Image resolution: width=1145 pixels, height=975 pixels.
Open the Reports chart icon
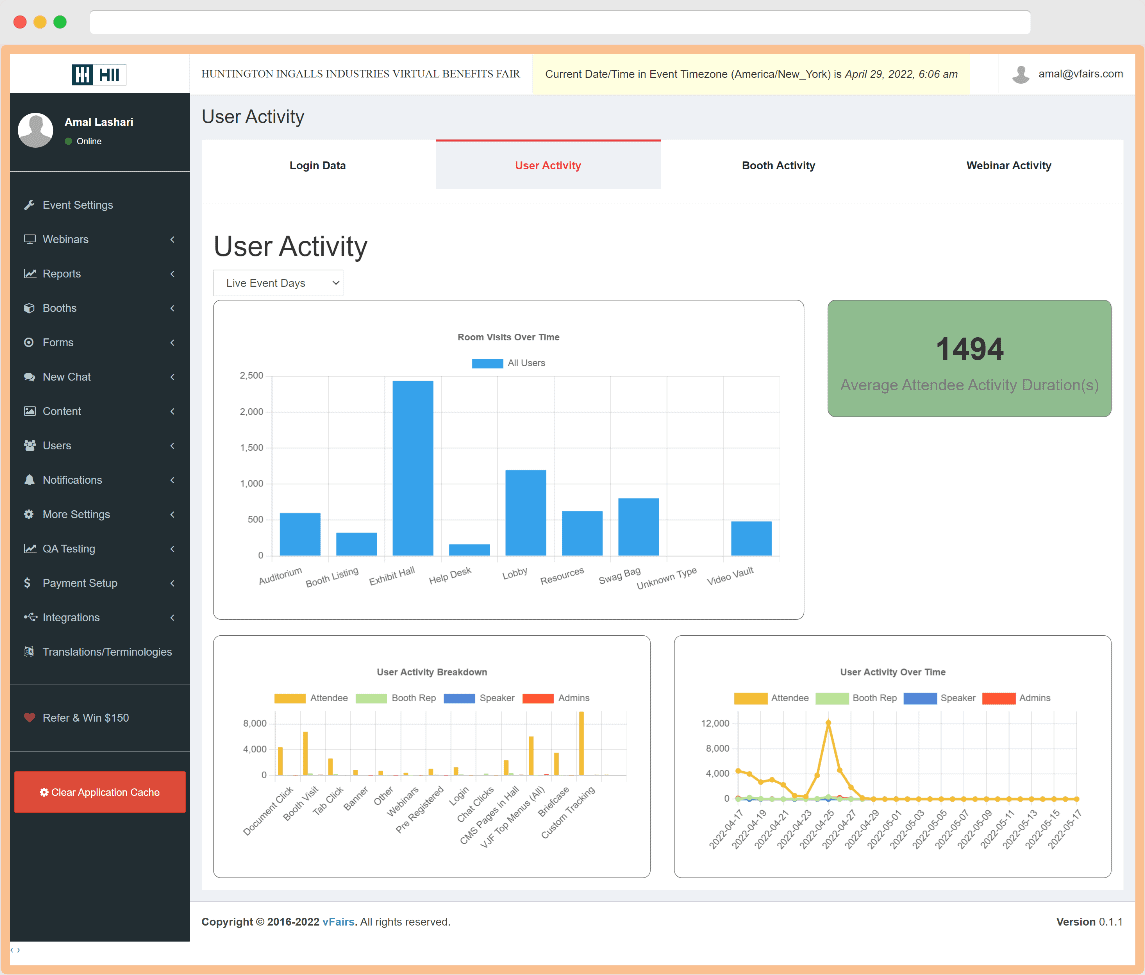coord(32,273)
